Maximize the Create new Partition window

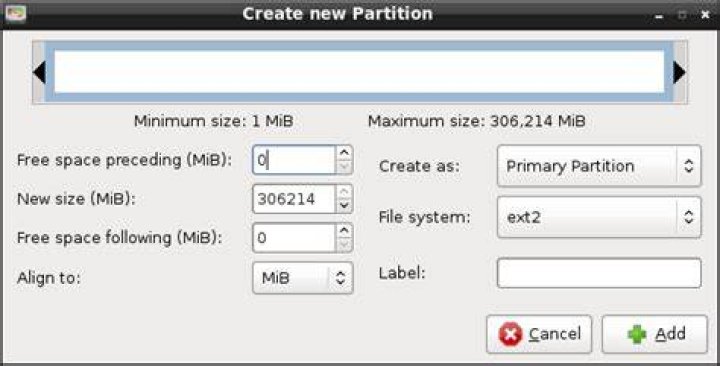coord(682,16)
